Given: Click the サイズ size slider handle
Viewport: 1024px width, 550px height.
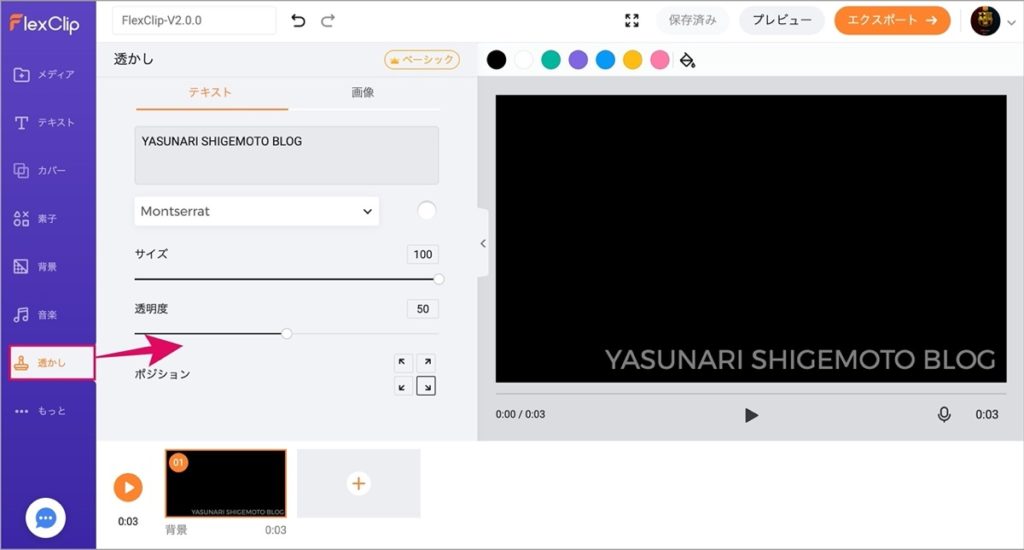Looking at the screenshot, I should [x=439, y=280].
